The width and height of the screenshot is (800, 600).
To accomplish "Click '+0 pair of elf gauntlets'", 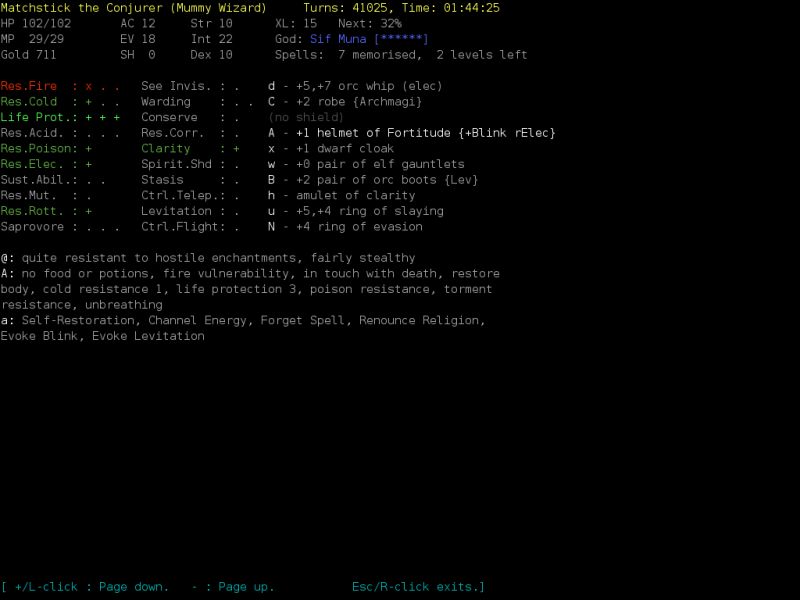I will [380, 164].
